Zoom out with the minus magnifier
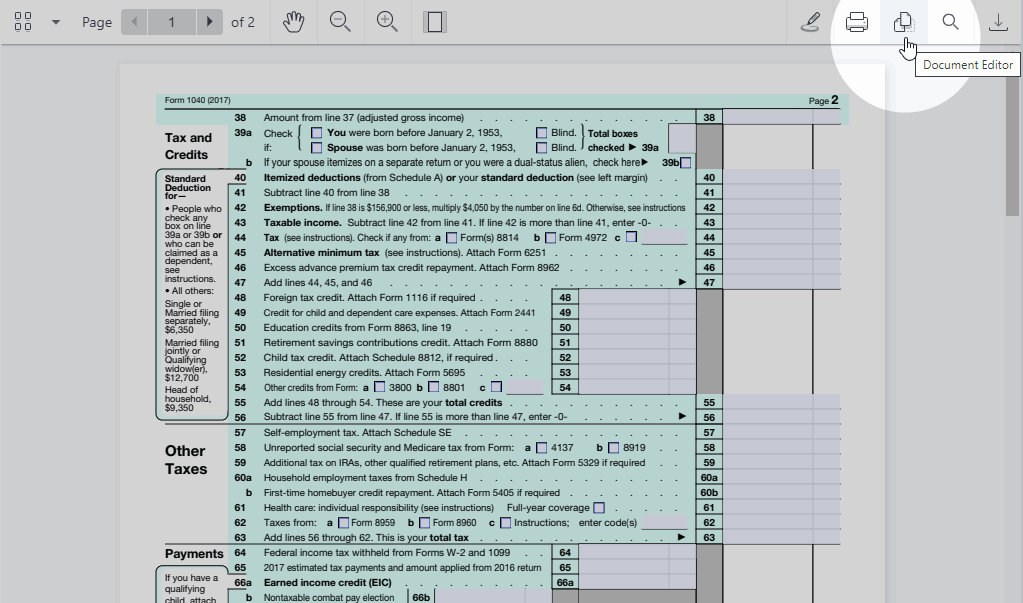Viewport: 1023px width, 603px height. pos(340,22)
